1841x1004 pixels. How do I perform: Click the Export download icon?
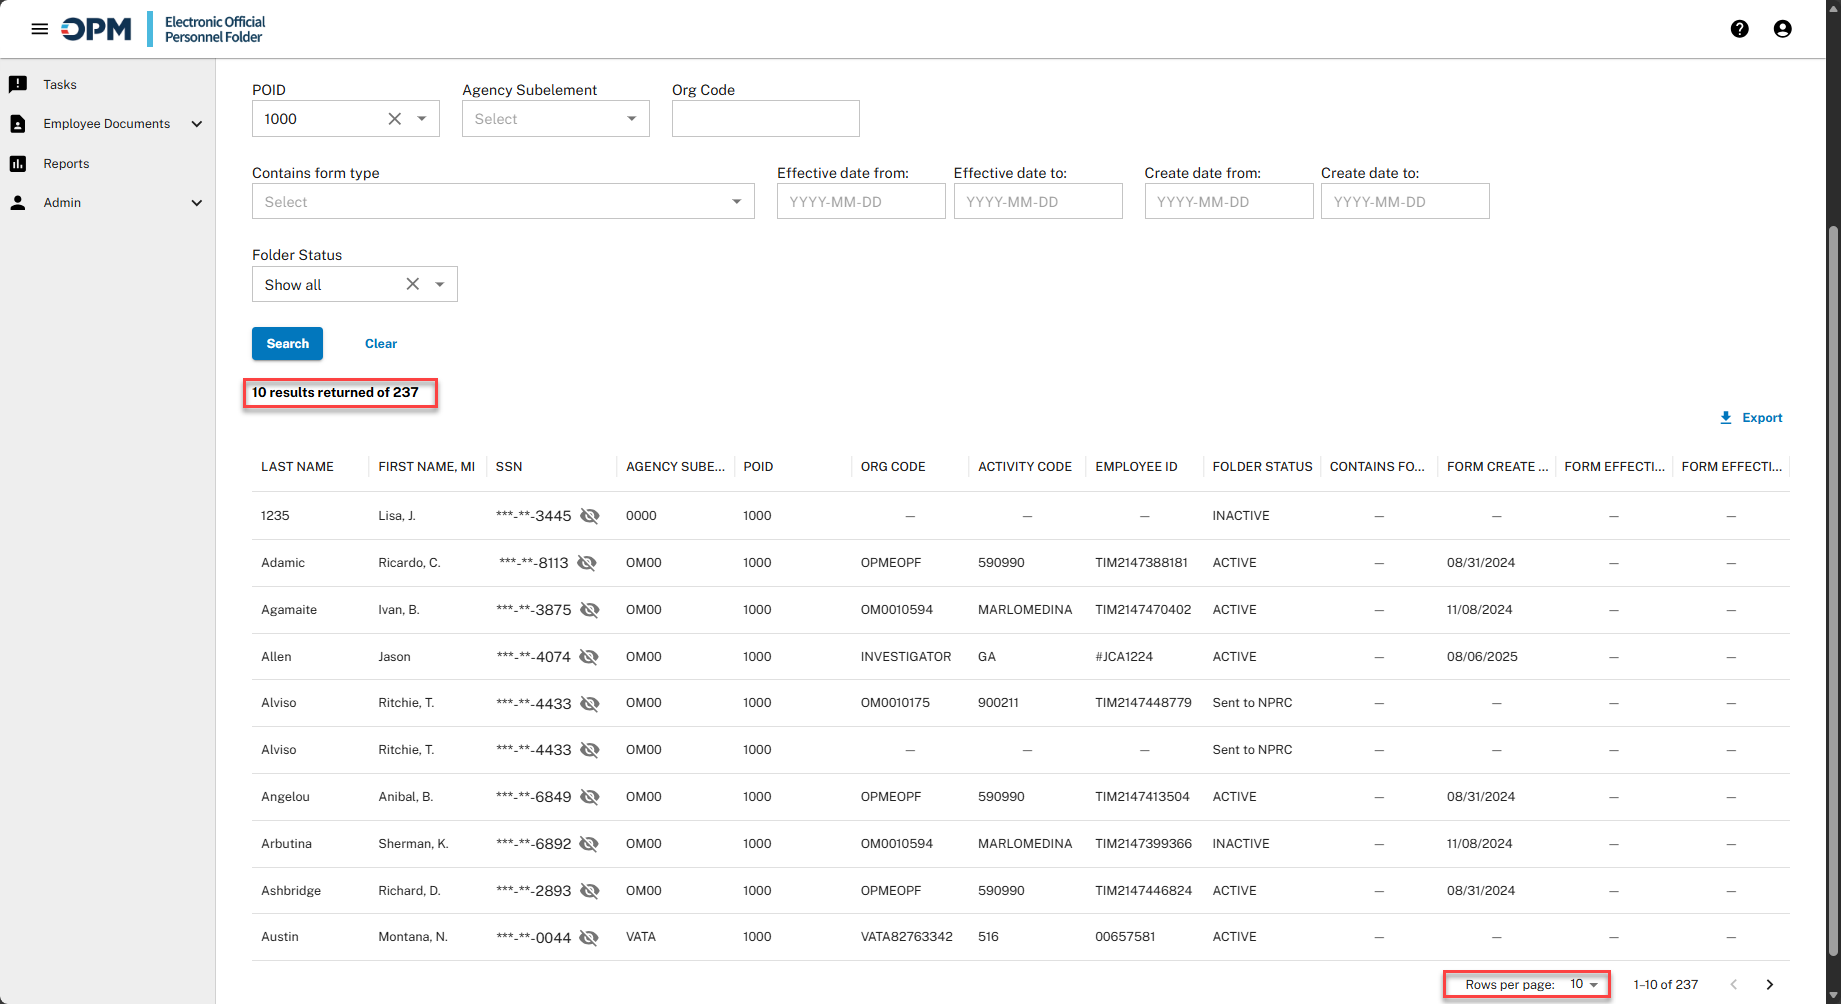point(1726,418)
